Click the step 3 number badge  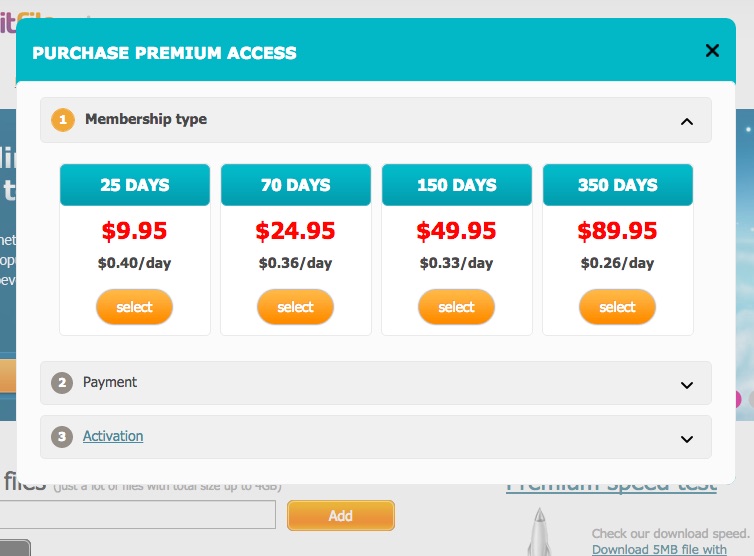click(x=62, y=437)
